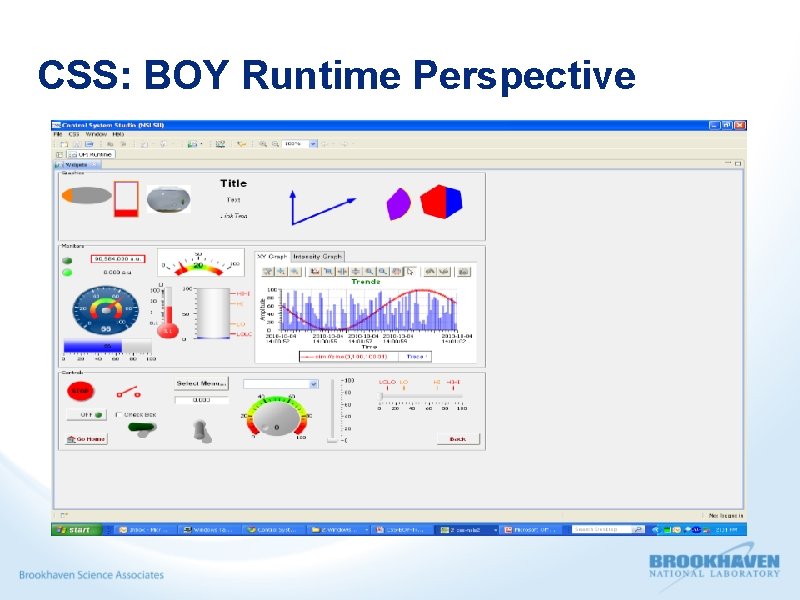Click the Back button
Image resolution: width=800 pixels, height=600 pixels.
[x=458, y=439]
